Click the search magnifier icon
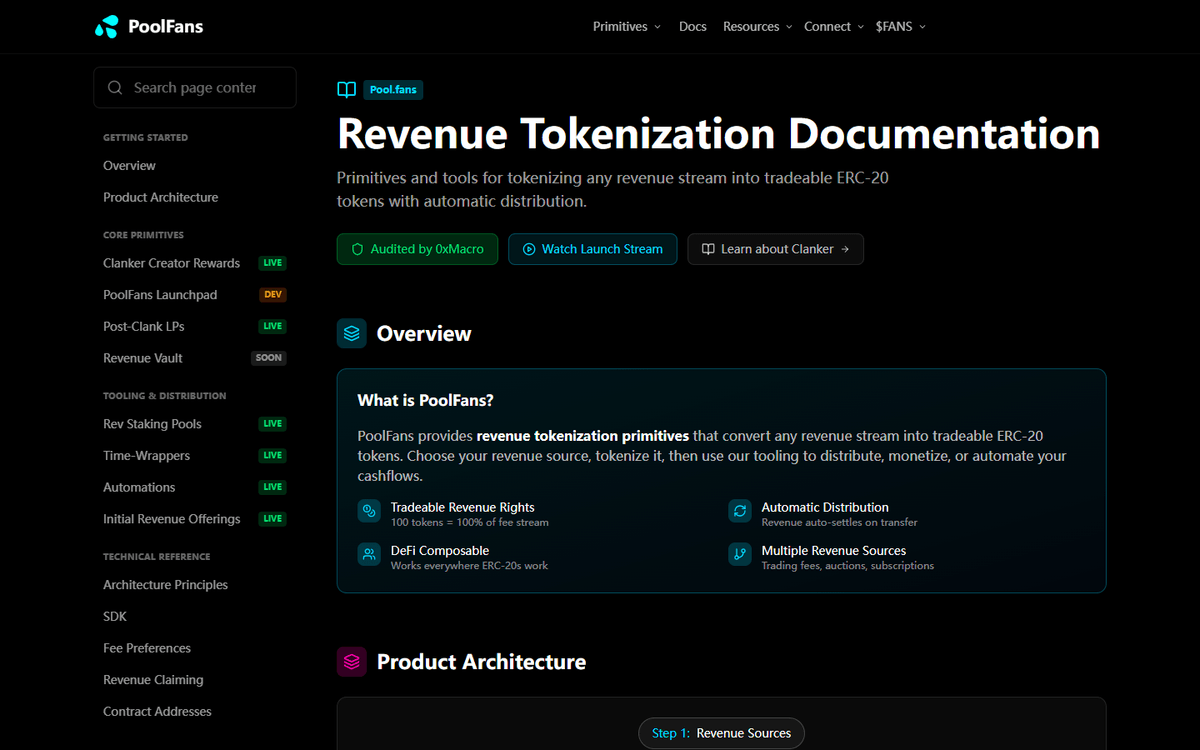1200x750 pixels. 116,88
